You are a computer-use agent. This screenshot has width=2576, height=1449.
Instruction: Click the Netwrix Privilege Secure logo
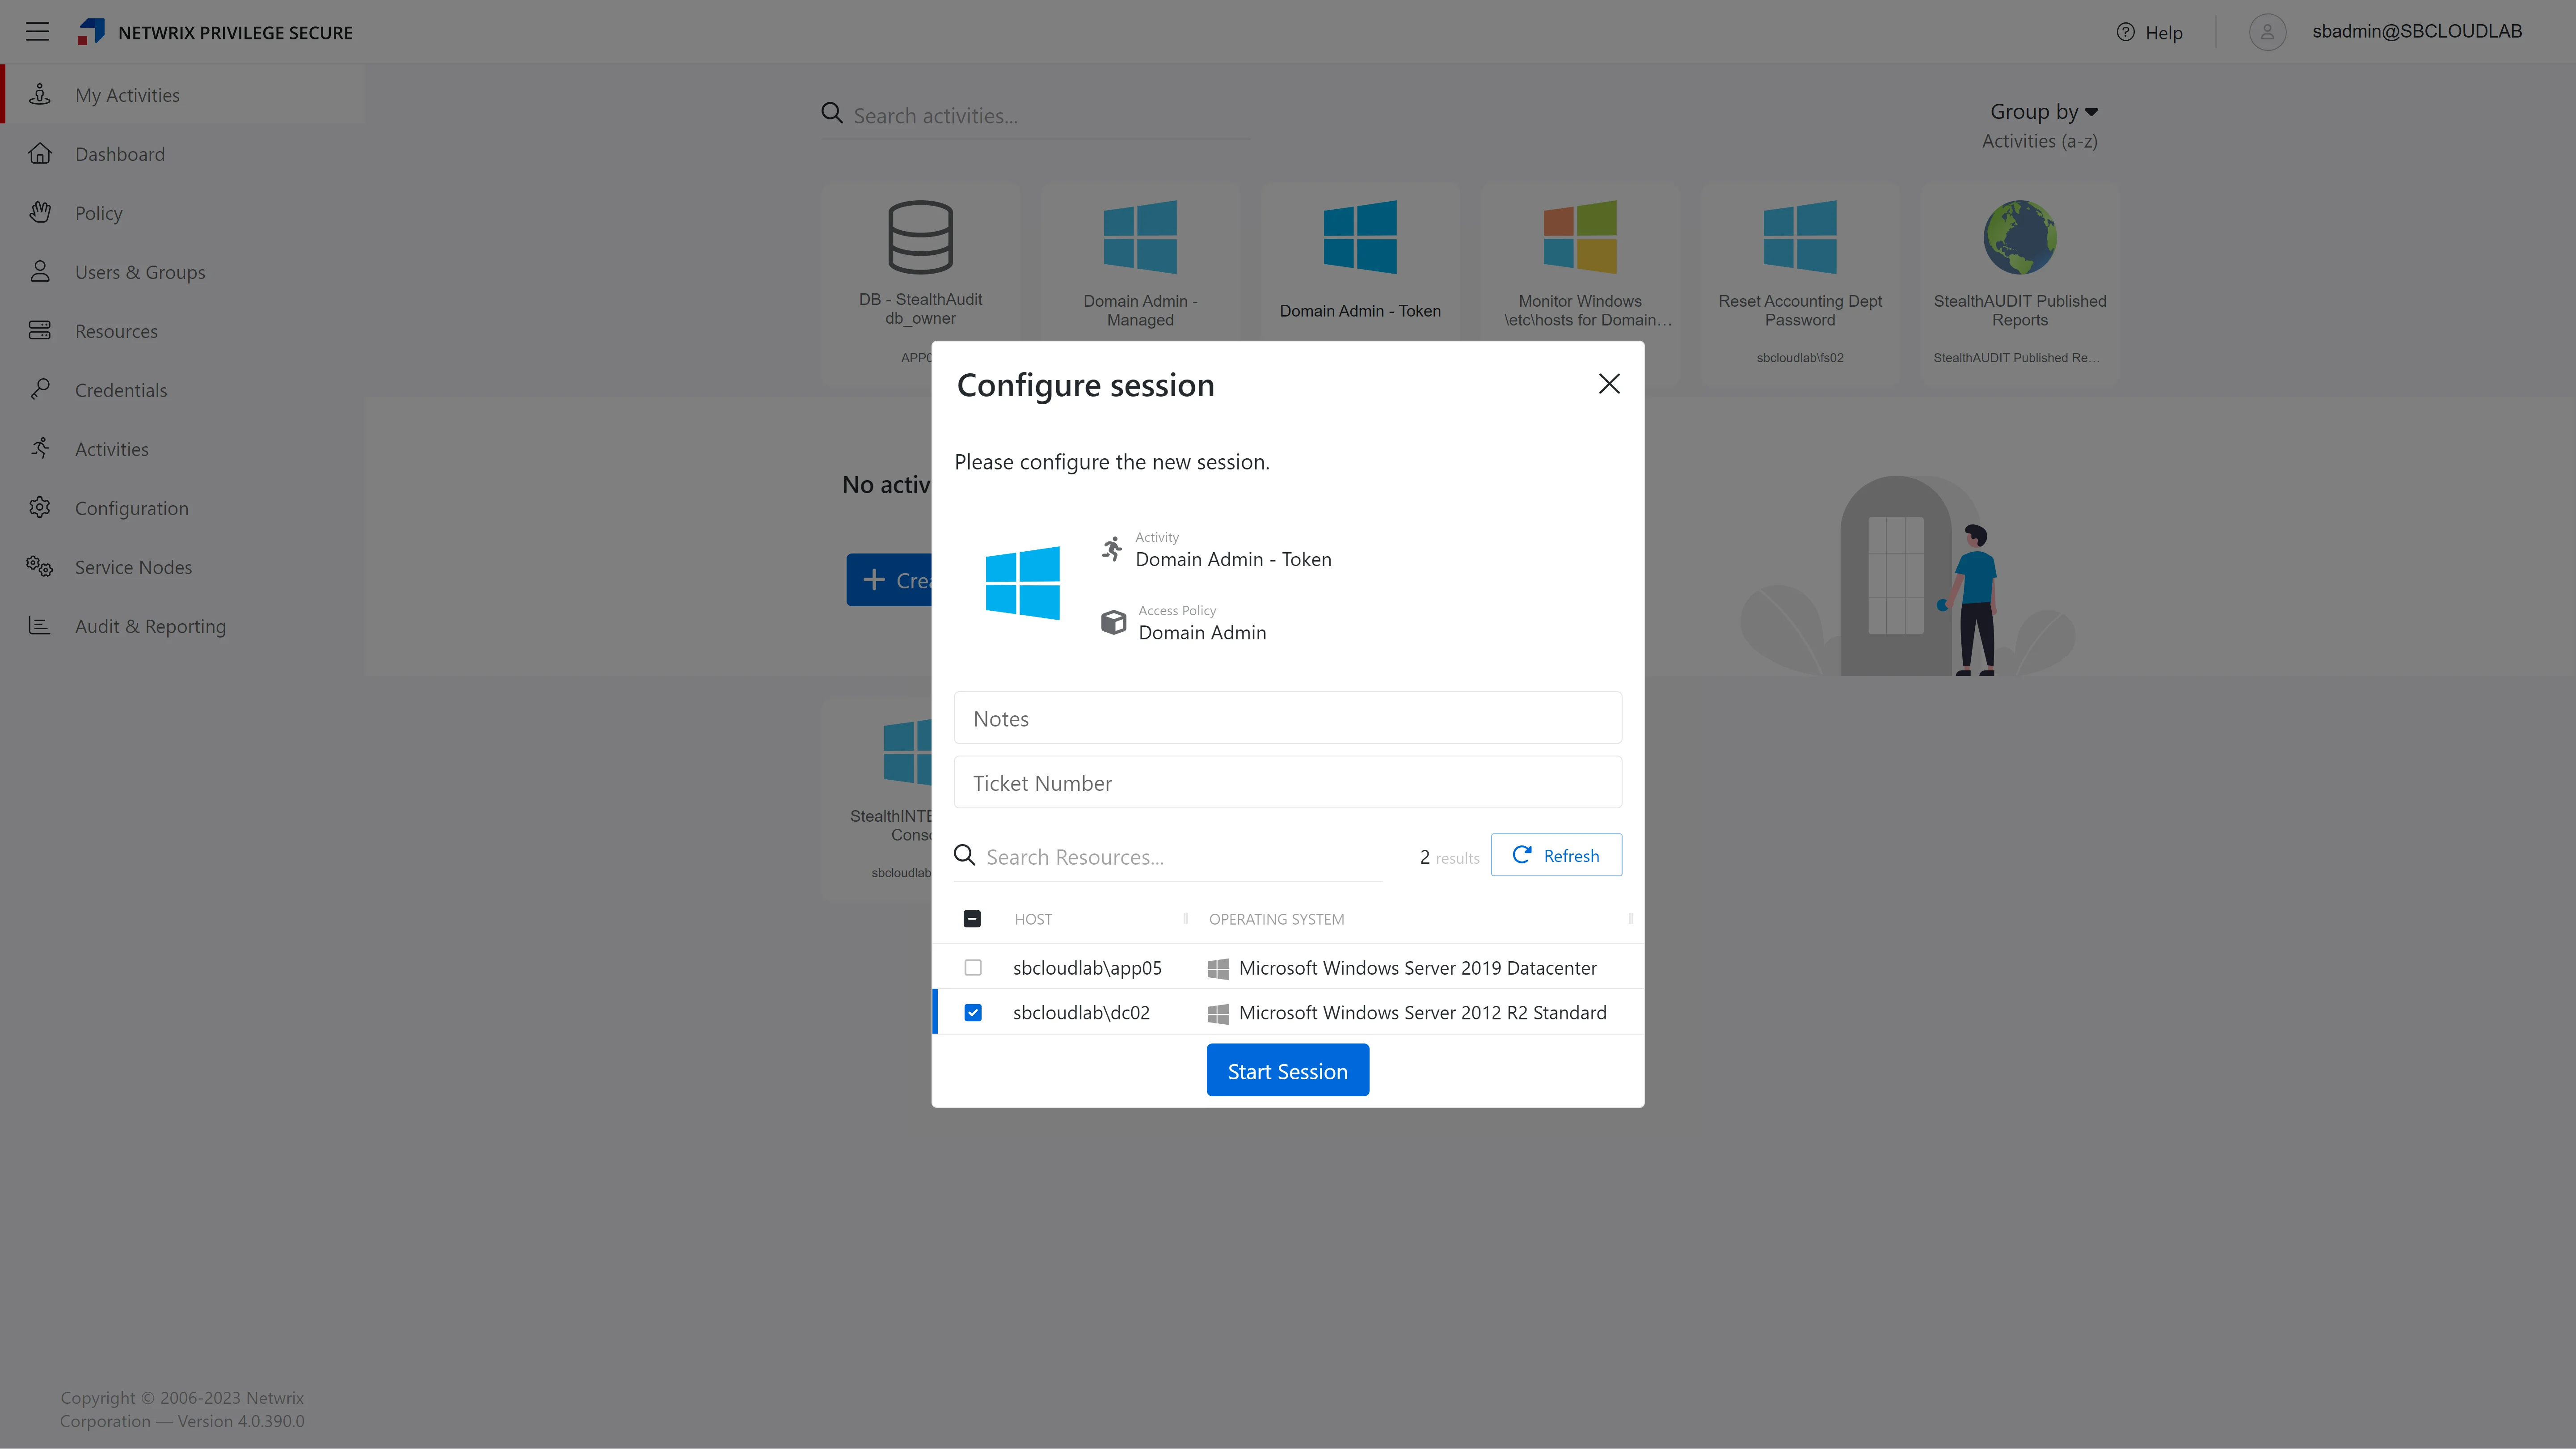tap(91, 32)
